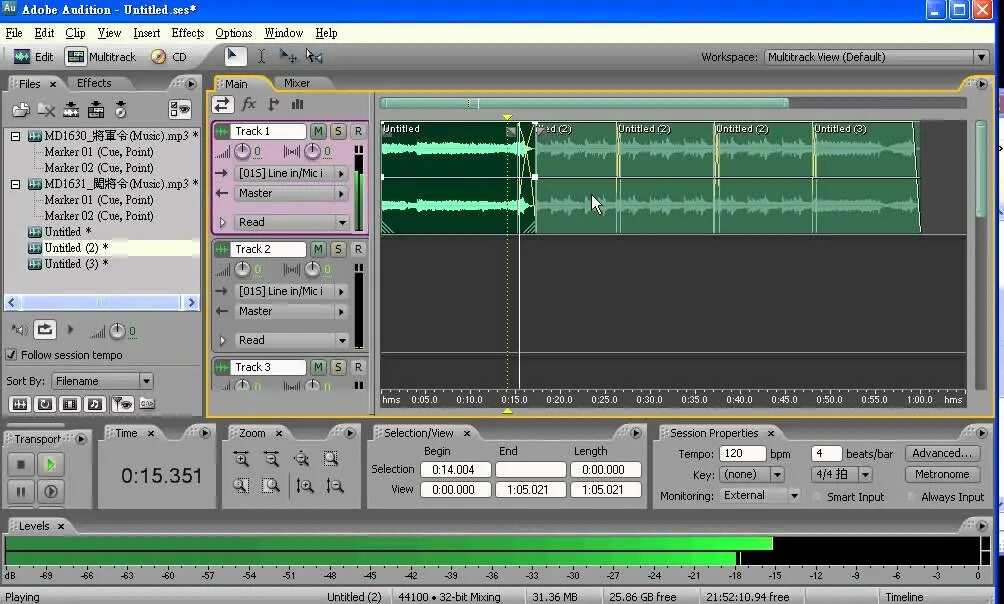The image size is (1004, 604).
Task: Select the Scrub tool
Action: pyautogui.click(x=314, y=56)
